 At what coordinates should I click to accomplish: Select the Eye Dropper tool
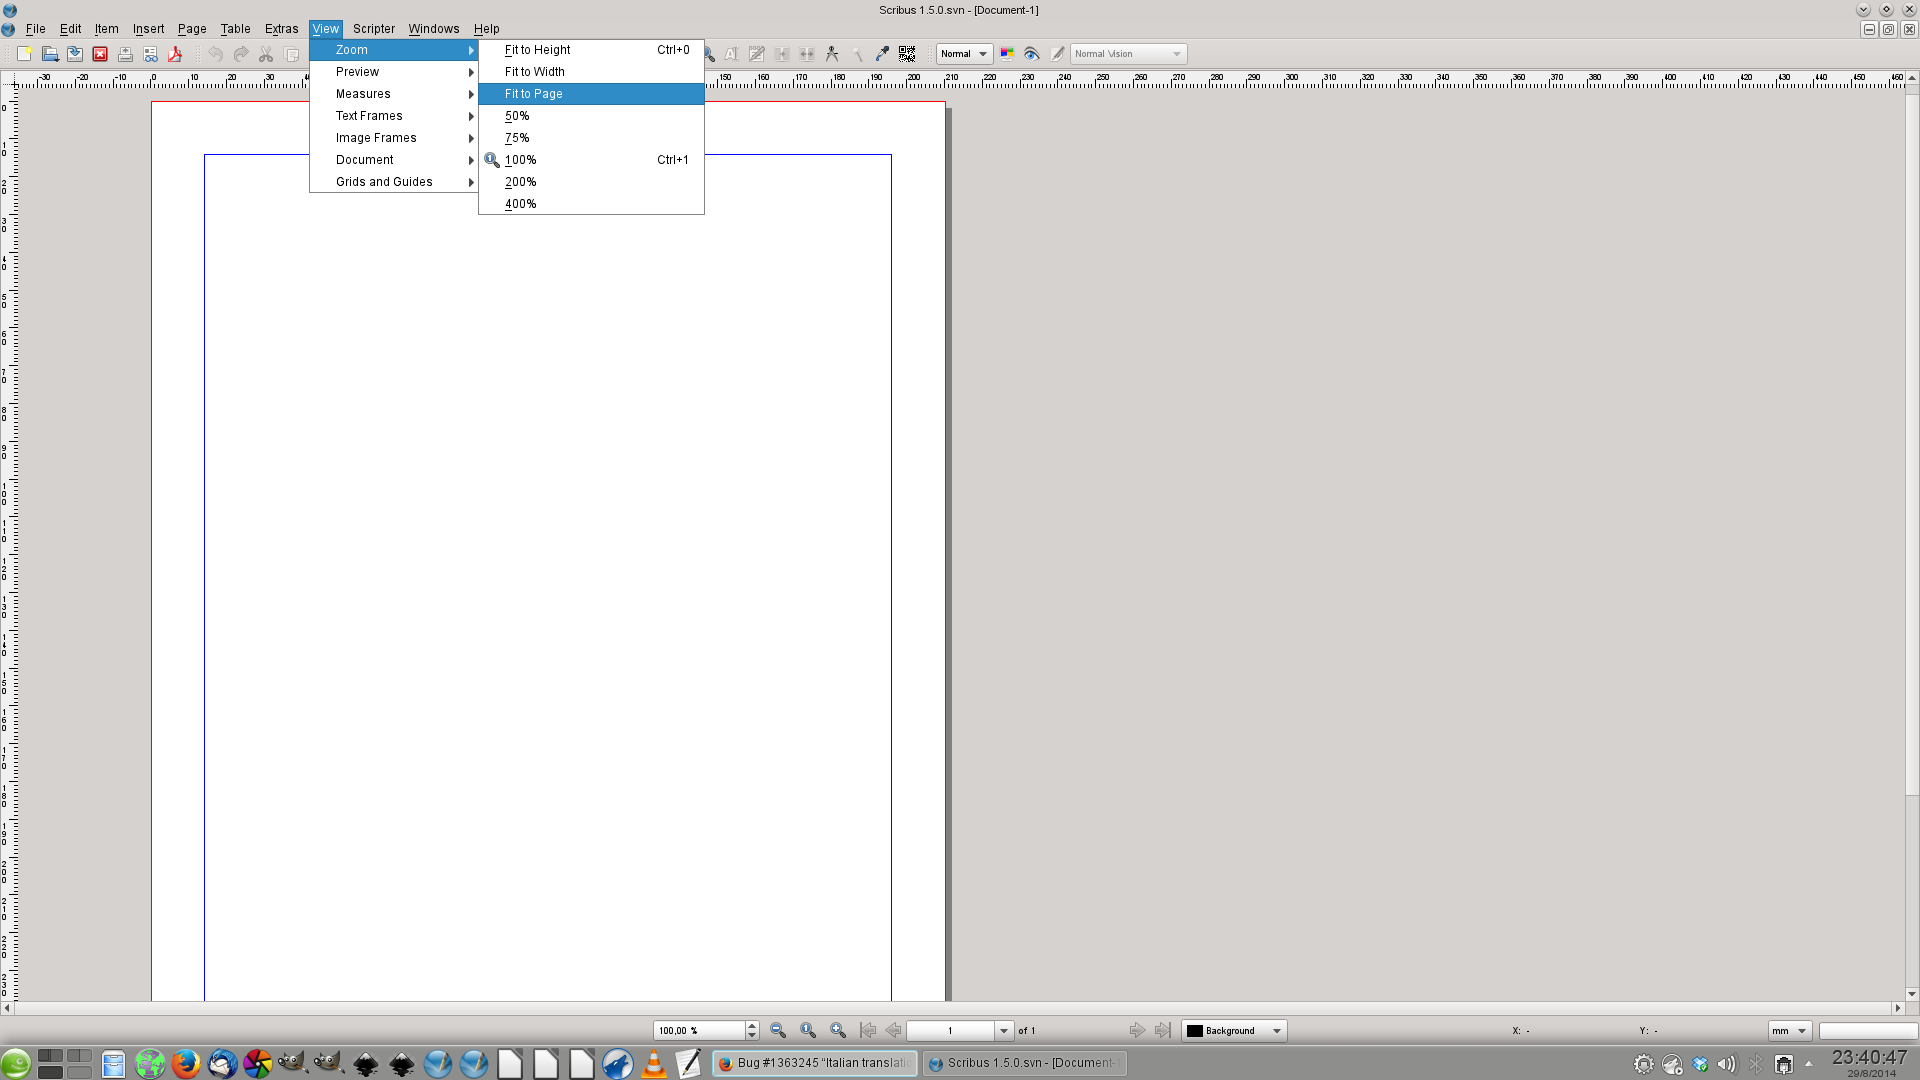click(882, 54)
